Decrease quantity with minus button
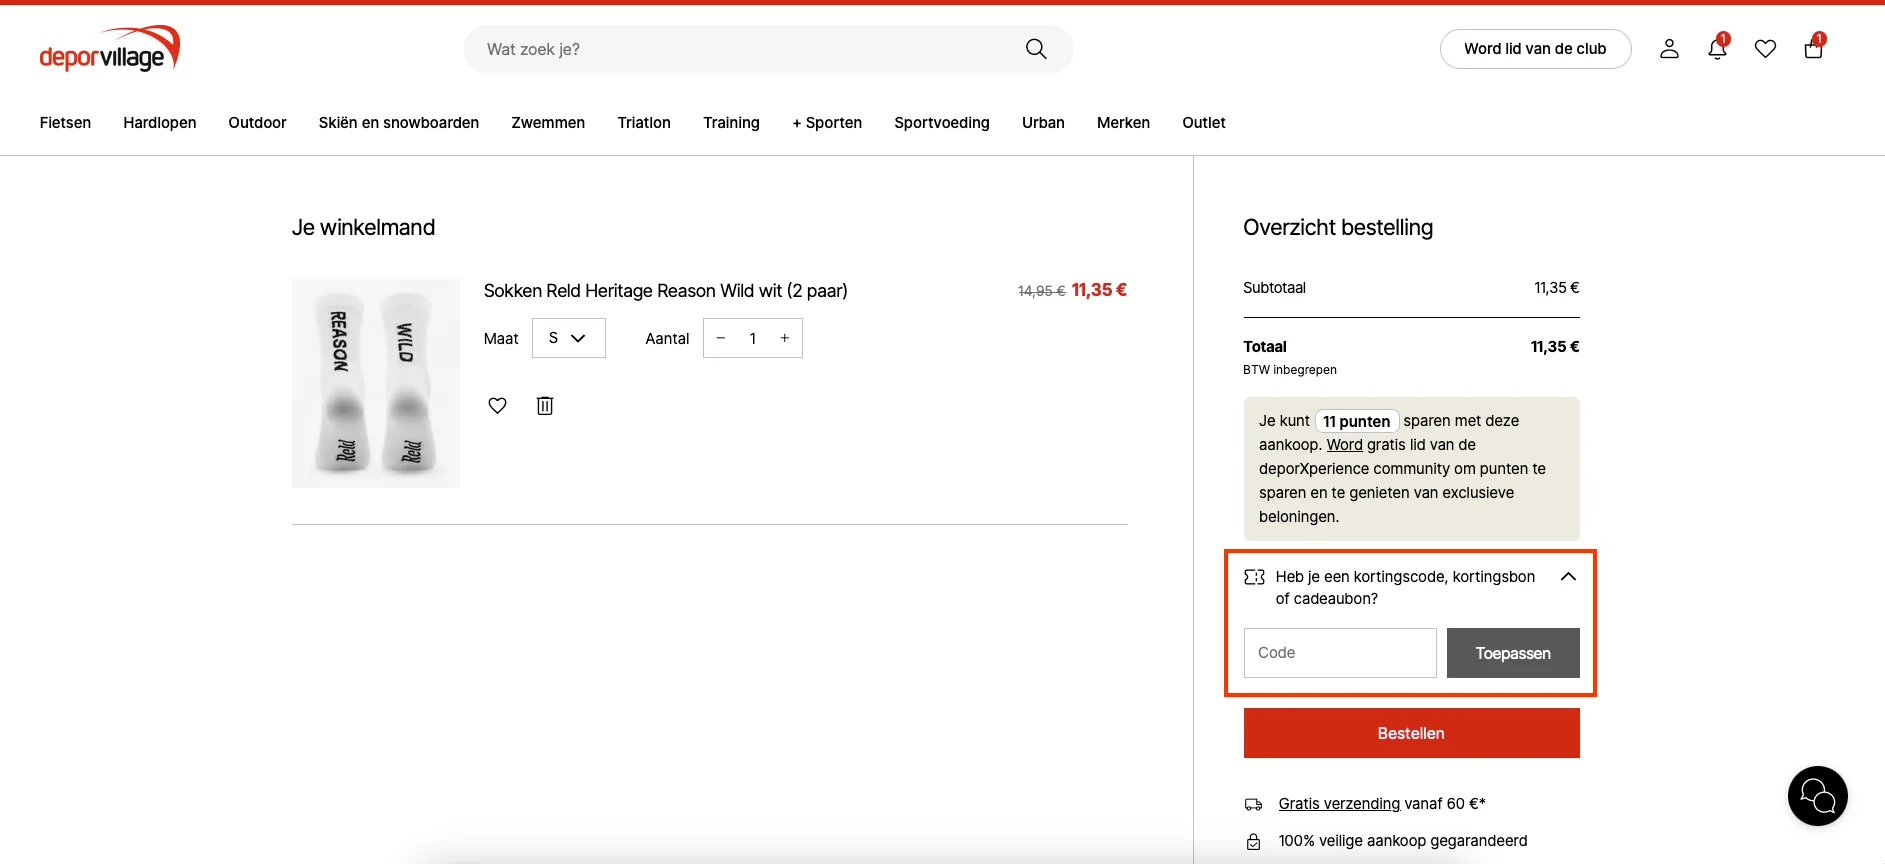This screenshot has width=1885, height=864. 720,338
